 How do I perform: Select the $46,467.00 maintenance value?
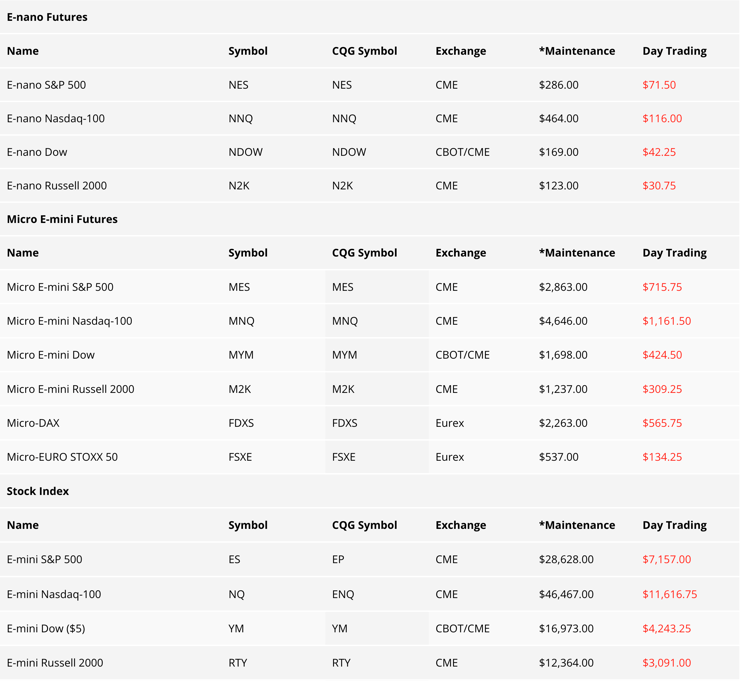[x=566, y=594]
